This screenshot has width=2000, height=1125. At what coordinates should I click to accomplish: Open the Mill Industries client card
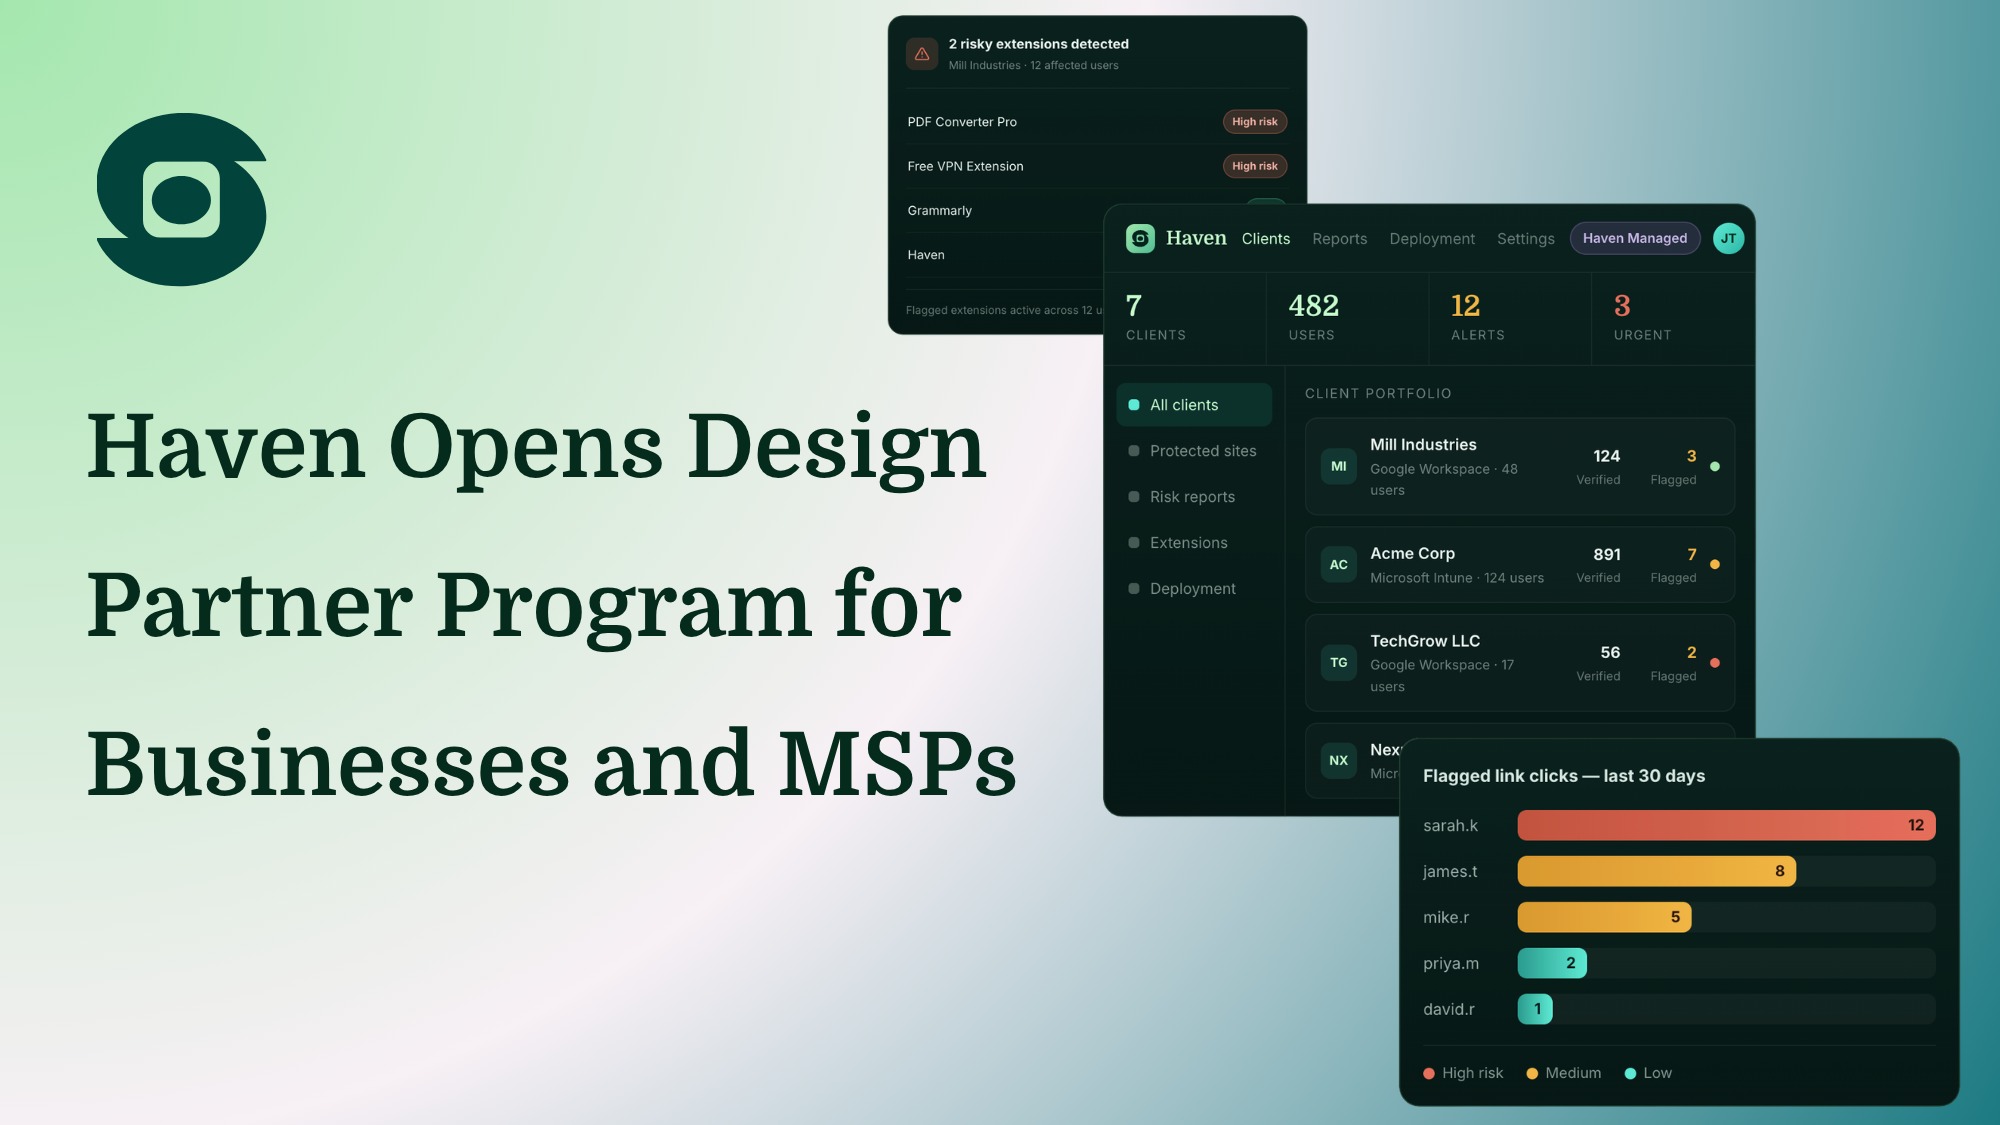tap(1519, 466)
